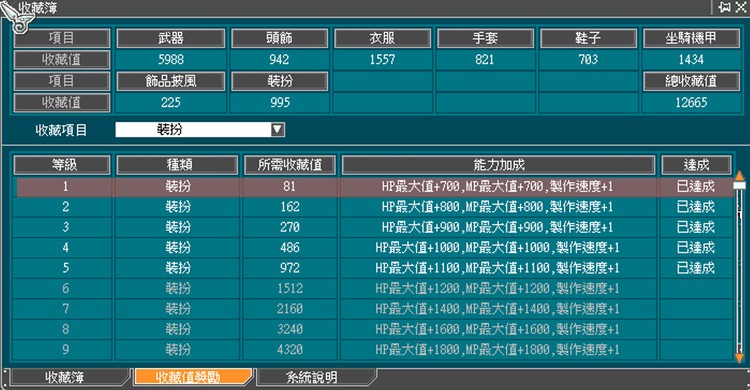This screenshot has height=390, width=750.
Task: Click 已達成 status in level 5 row
Action: point(696,268)
